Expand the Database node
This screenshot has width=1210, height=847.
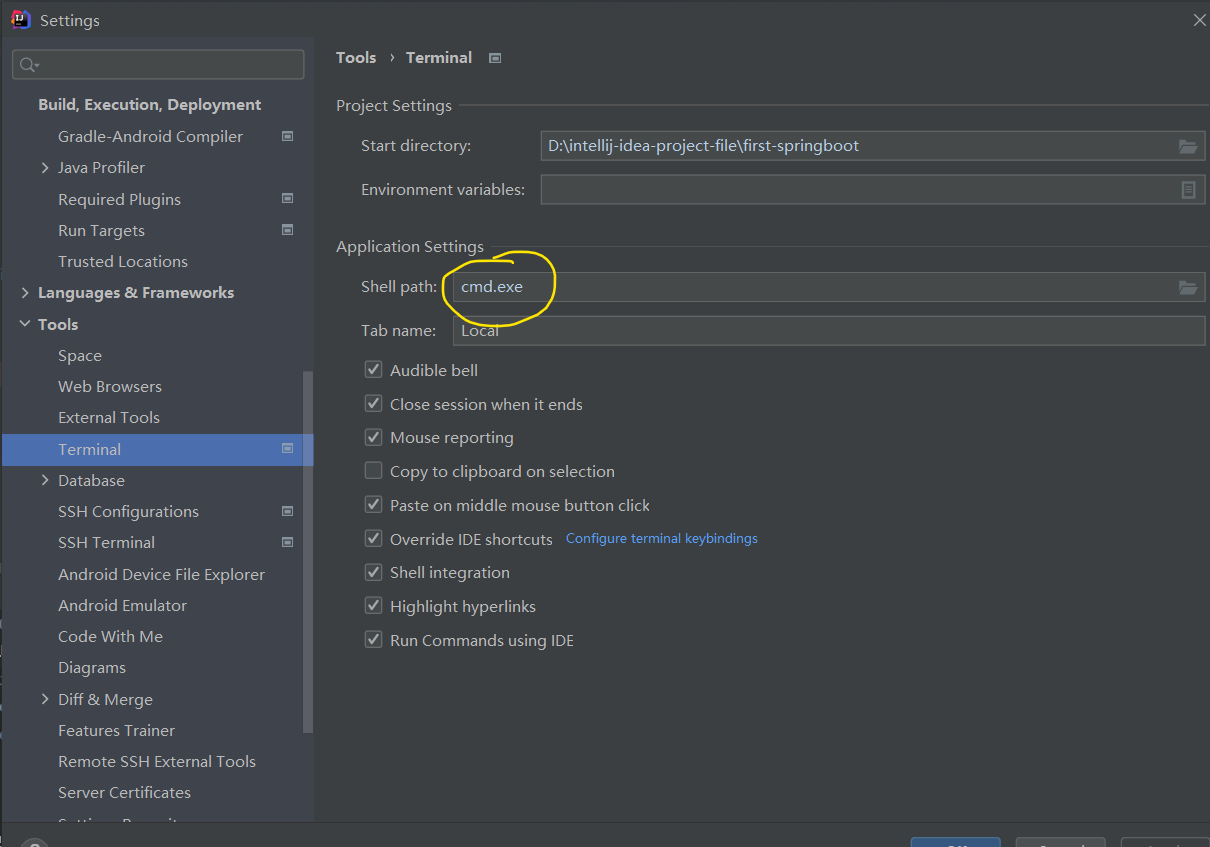click(x=45, y=480)
